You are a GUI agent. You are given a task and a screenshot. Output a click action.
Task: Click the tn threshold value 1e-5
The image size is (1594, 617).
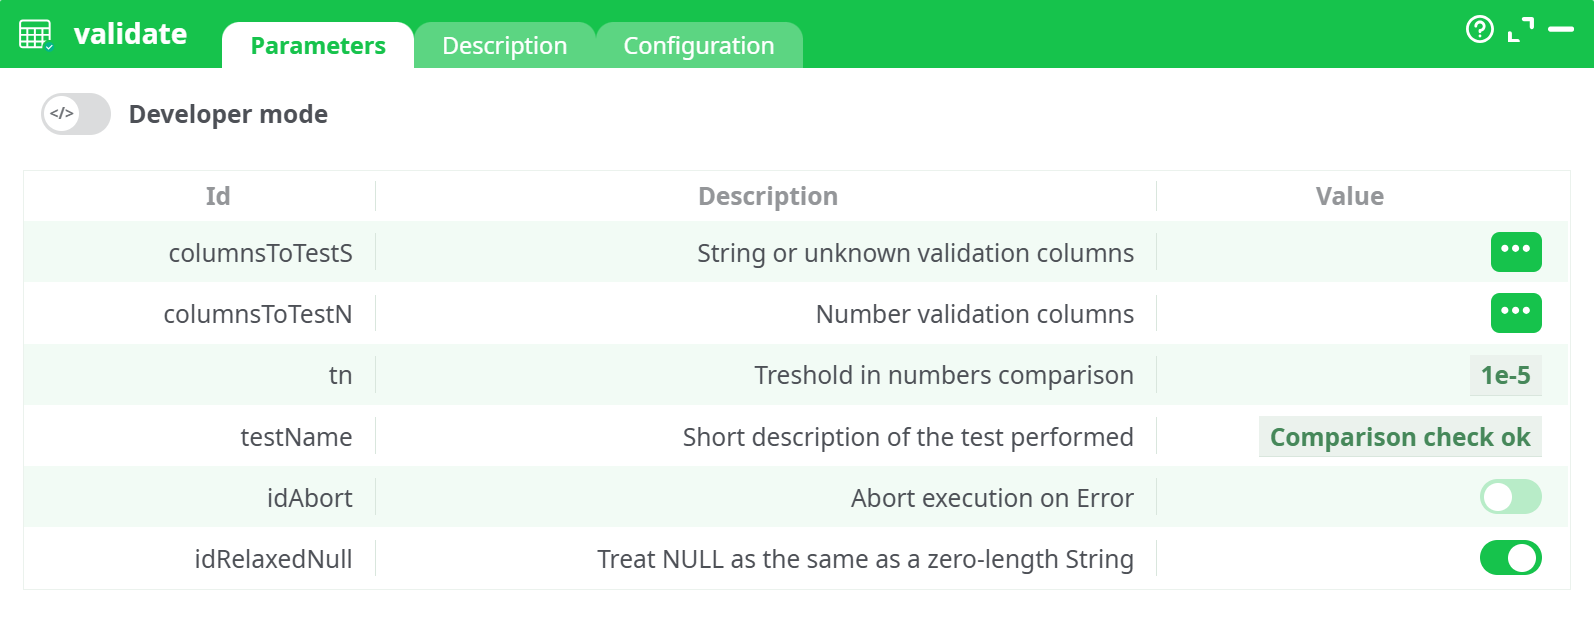click(1506, 375)
